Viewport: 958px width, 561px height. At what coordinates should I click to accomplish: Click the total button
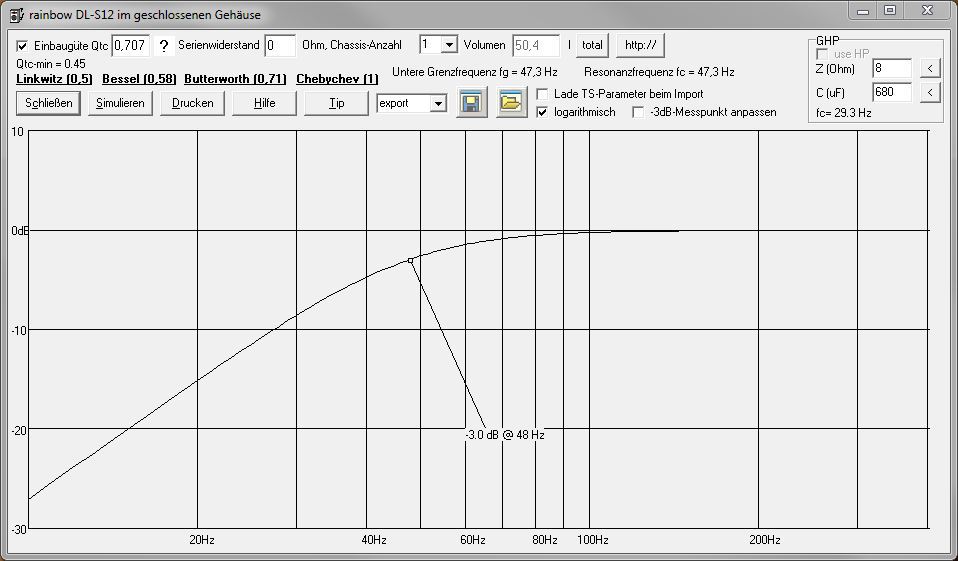(x=592, y=45)
